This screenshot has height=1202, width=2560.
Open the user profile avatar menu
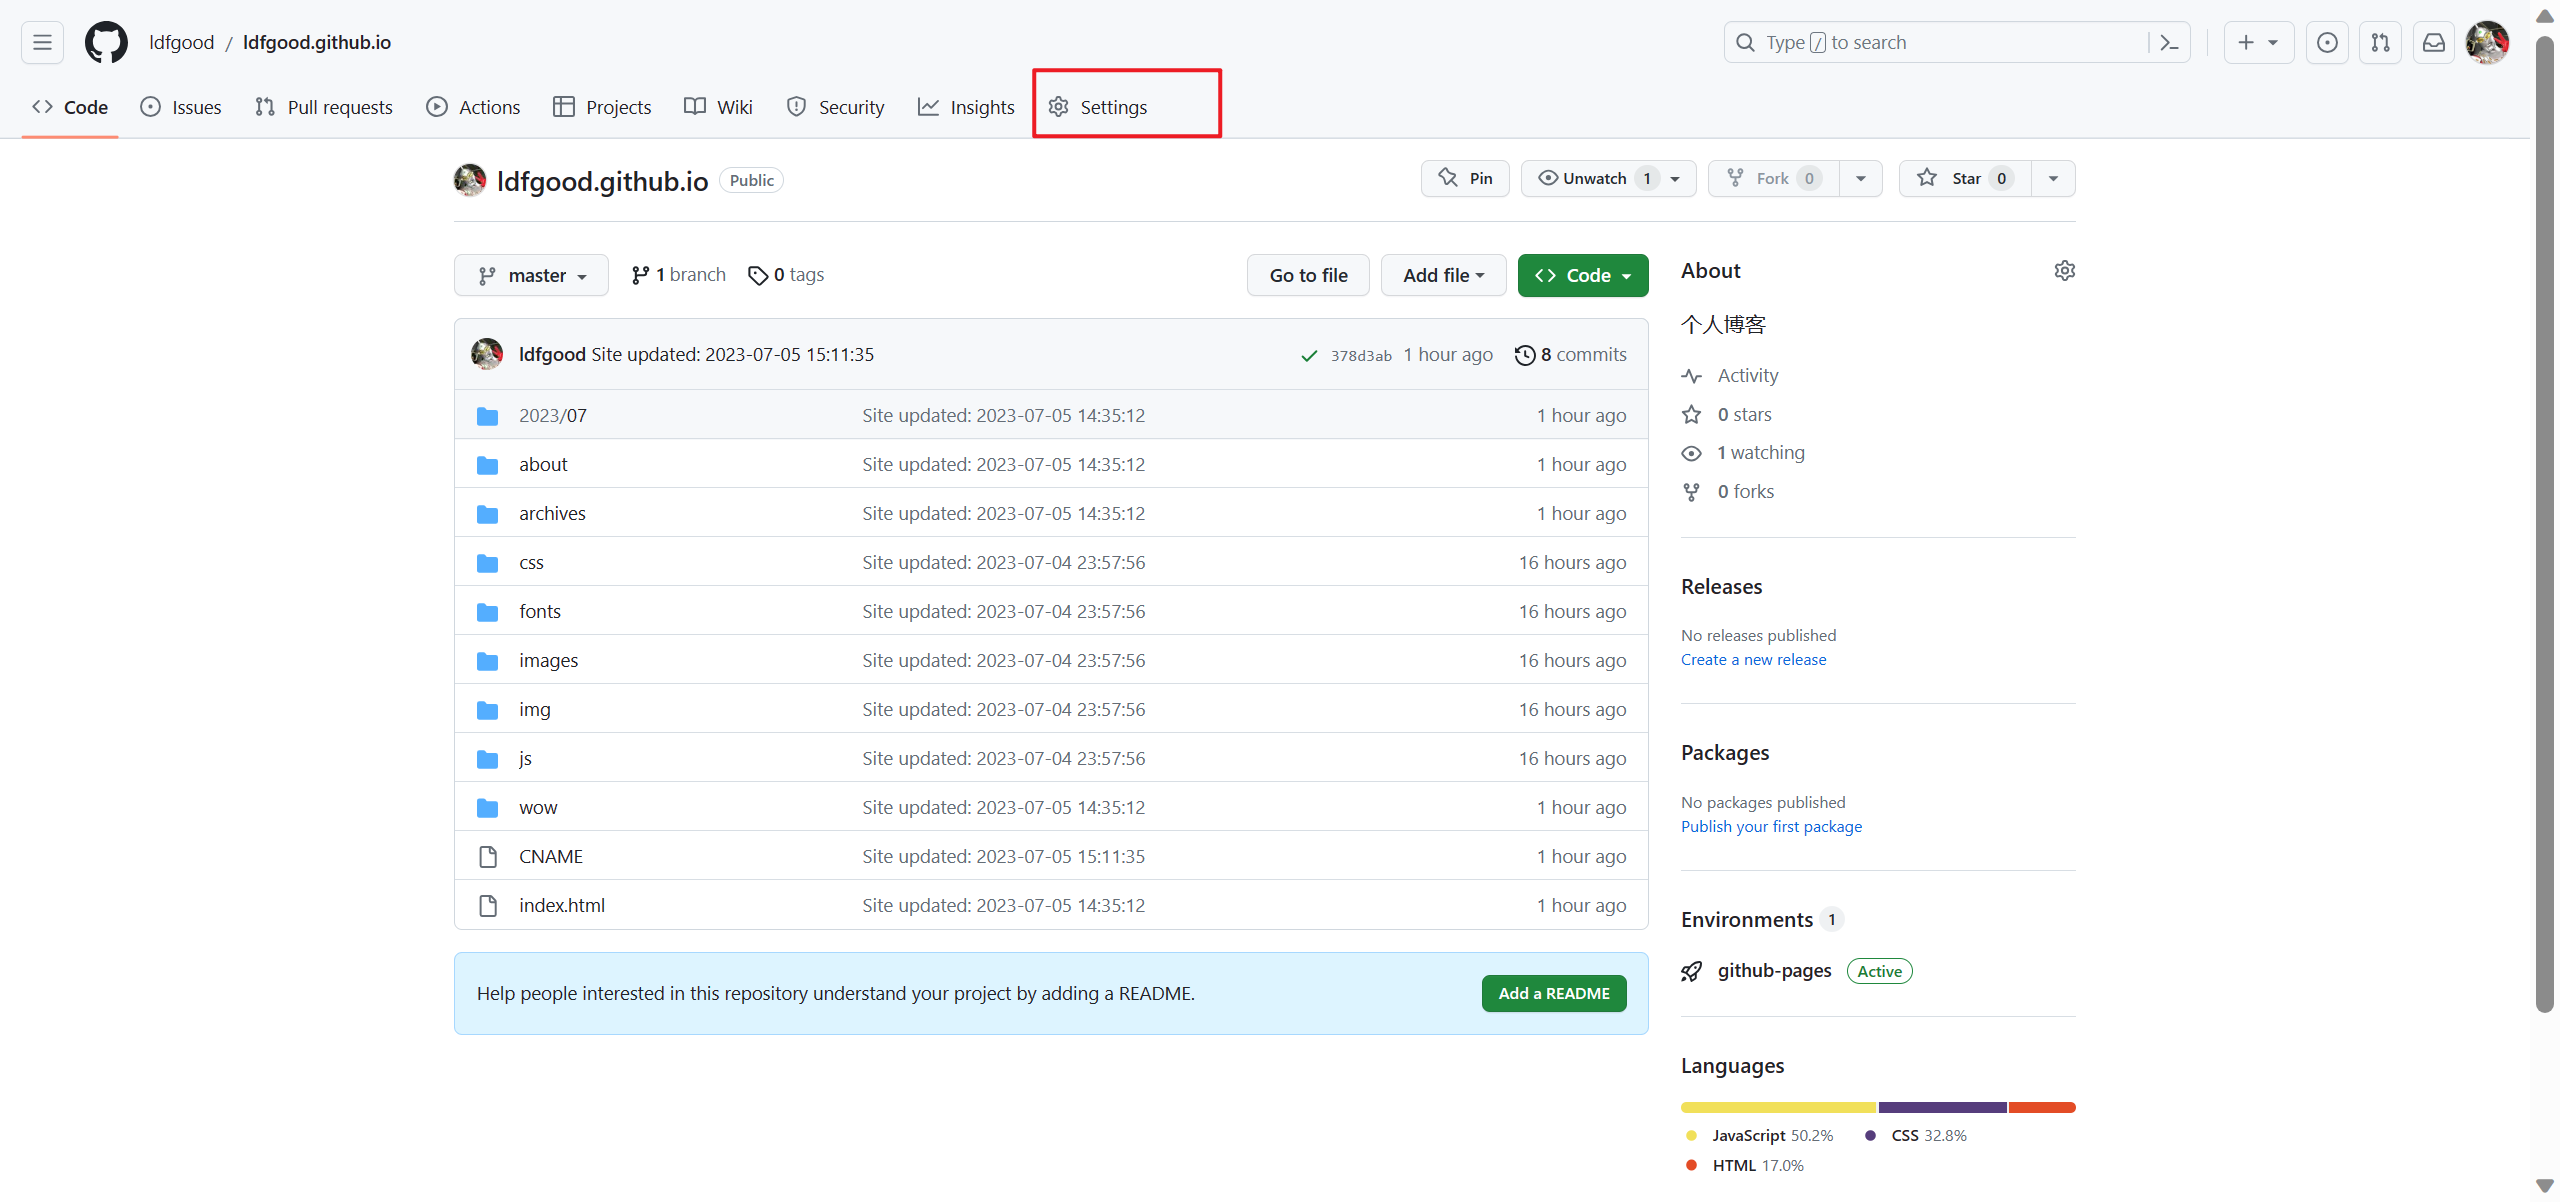(x=2487, y=42)
